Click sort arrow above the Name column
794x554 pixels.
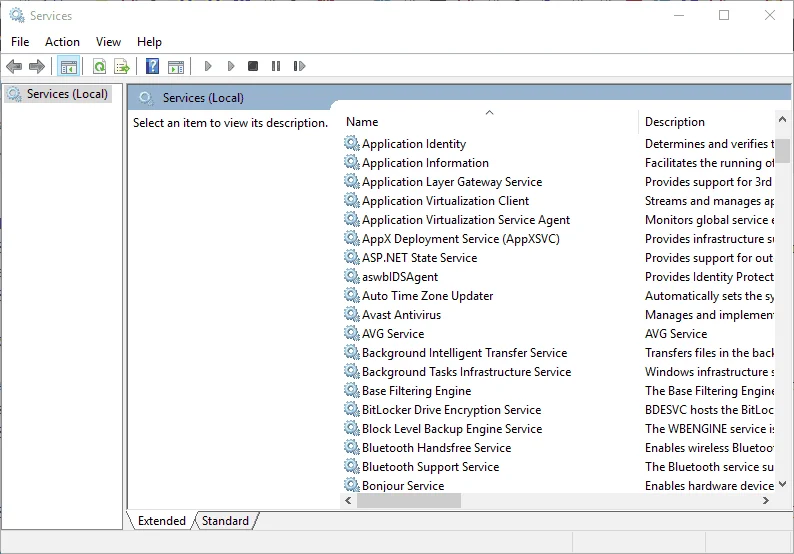[489, 112]
